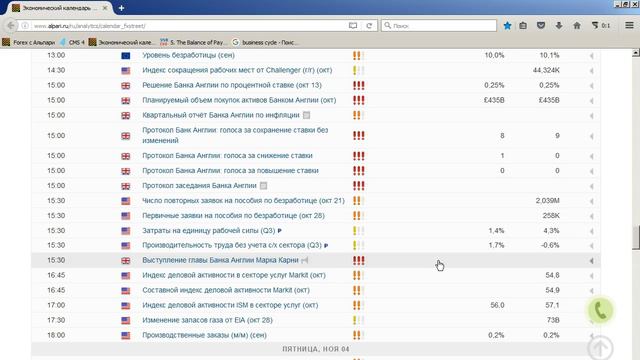Open Решение Банка Англии по процентной ставке
The height and width of the screenshot is (360, 640).
point(232,85)
